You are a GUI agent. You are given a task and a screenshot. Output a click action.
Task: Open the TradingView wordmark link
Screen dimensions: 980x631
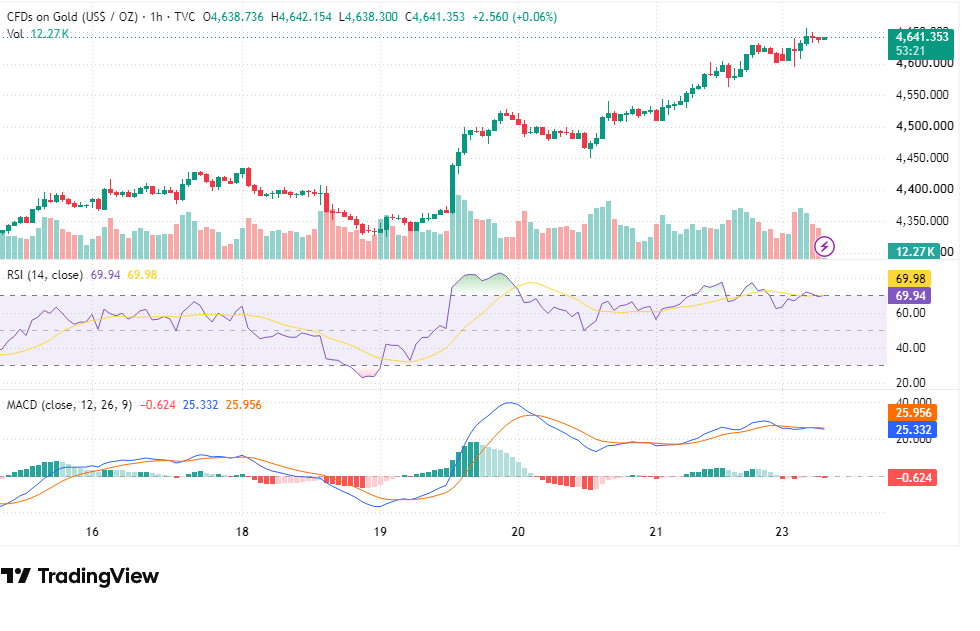click(x=98, y=575)
